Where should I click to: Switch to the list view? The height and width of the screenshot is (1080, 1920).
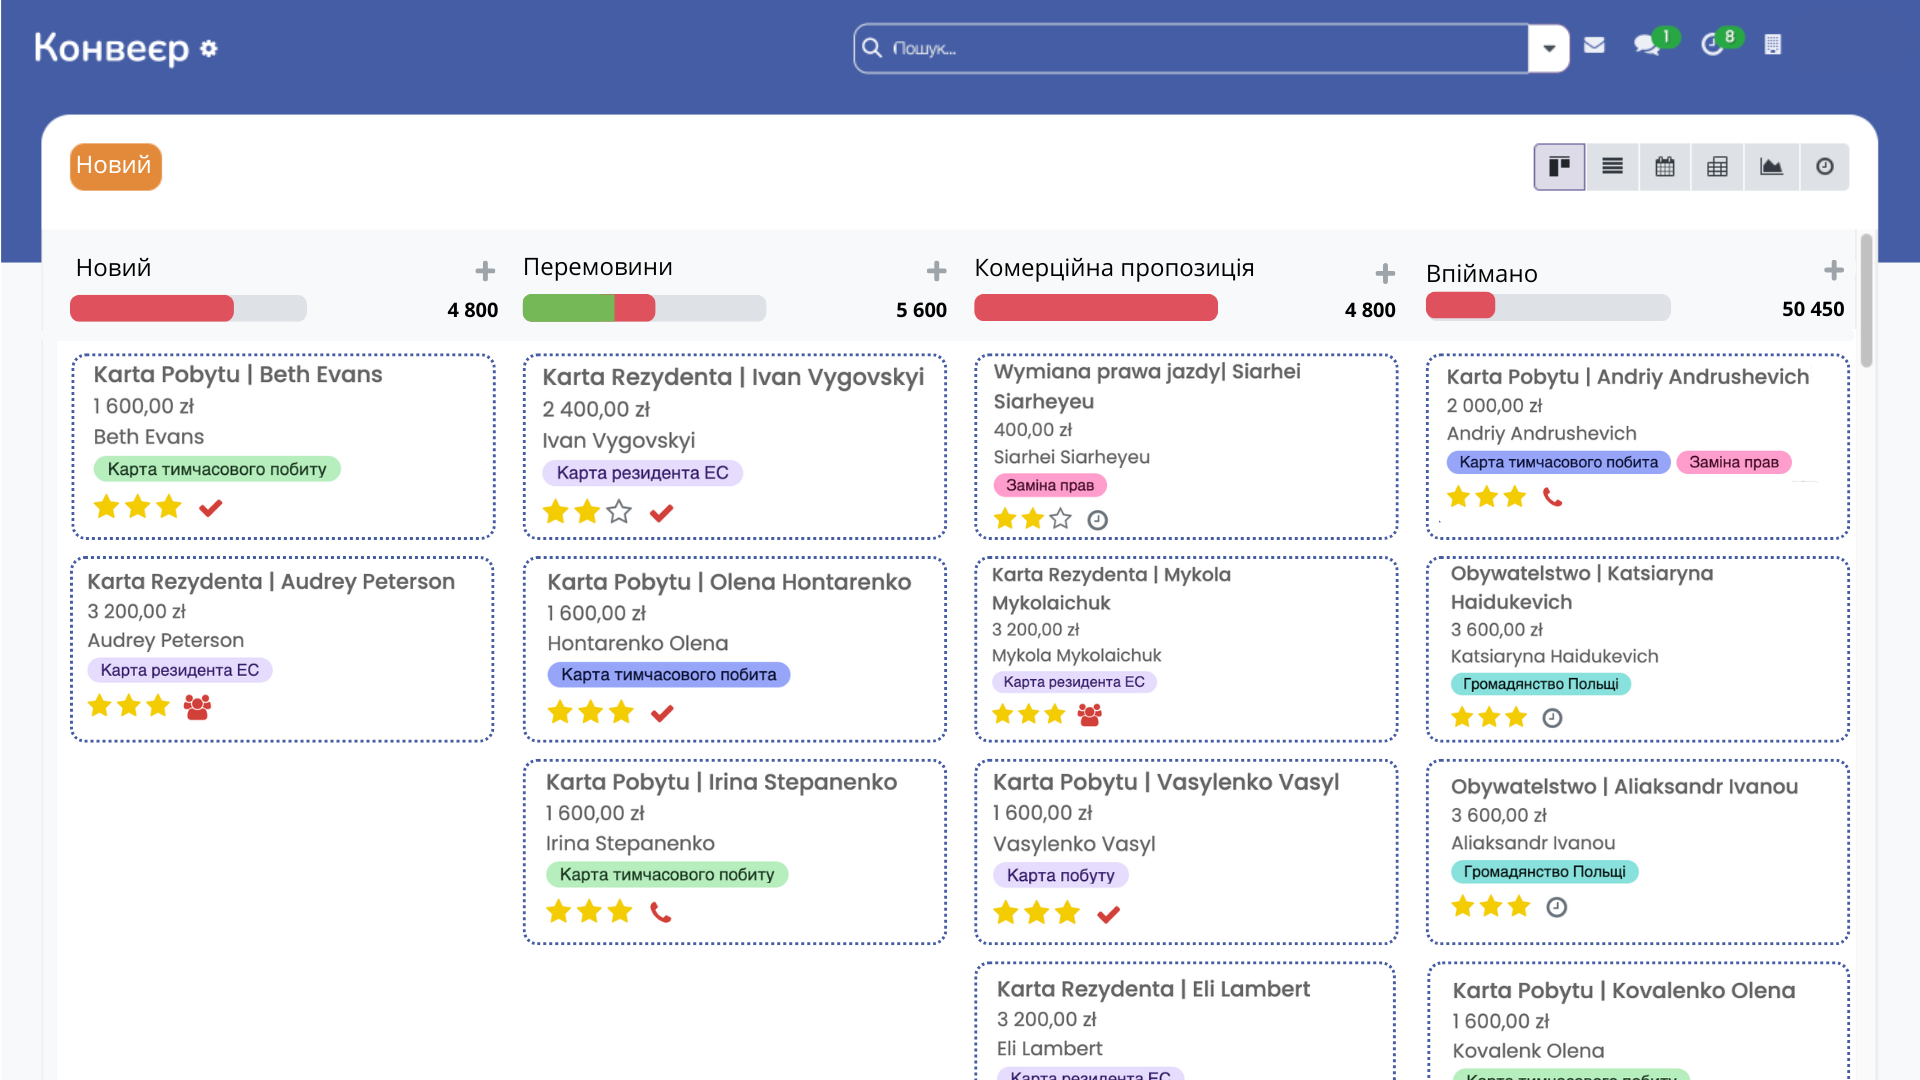pos(1612,166)
